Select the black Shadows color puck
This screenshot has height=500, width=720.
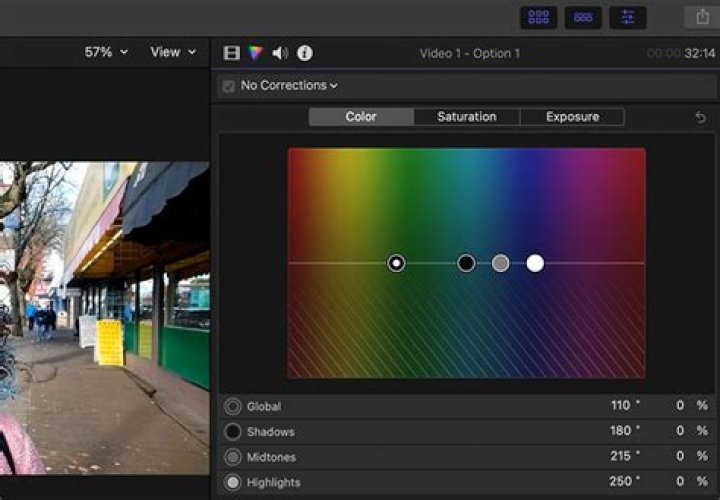[466, 264]
